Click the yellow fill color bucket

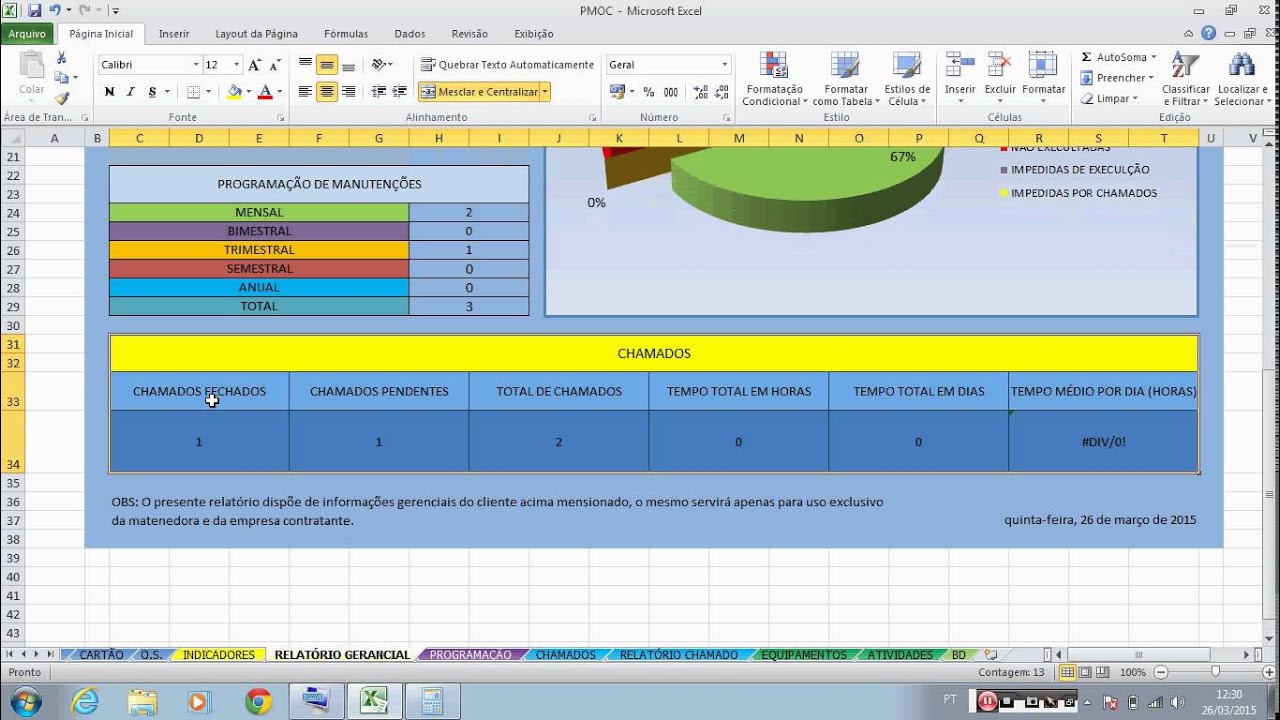click(x=234, y=92)
